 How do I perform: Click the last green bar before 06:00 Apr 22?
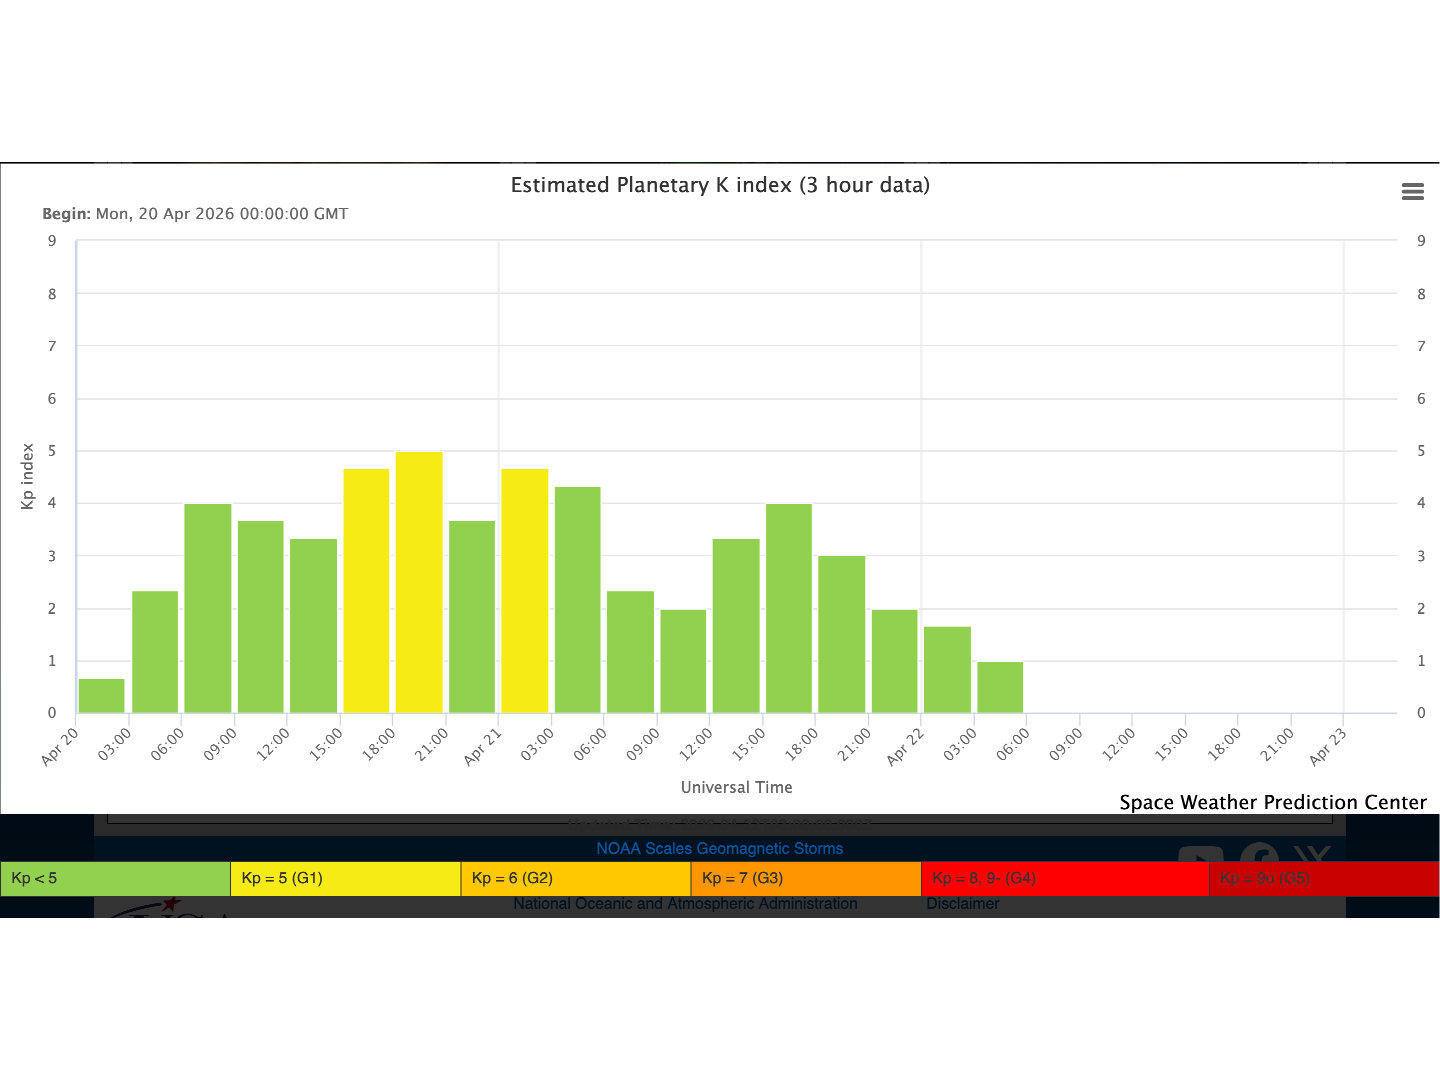1000,688
